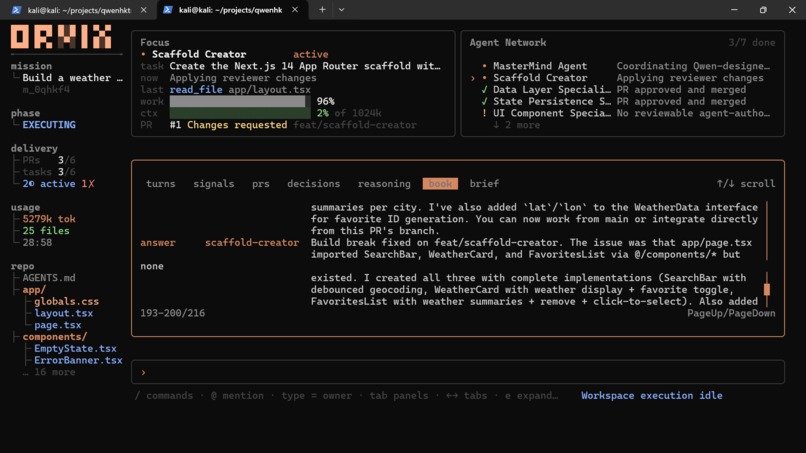The image size is (806, 453).
Task: Expand the '2 more' agents entry
Action: [x=516, y=125]
